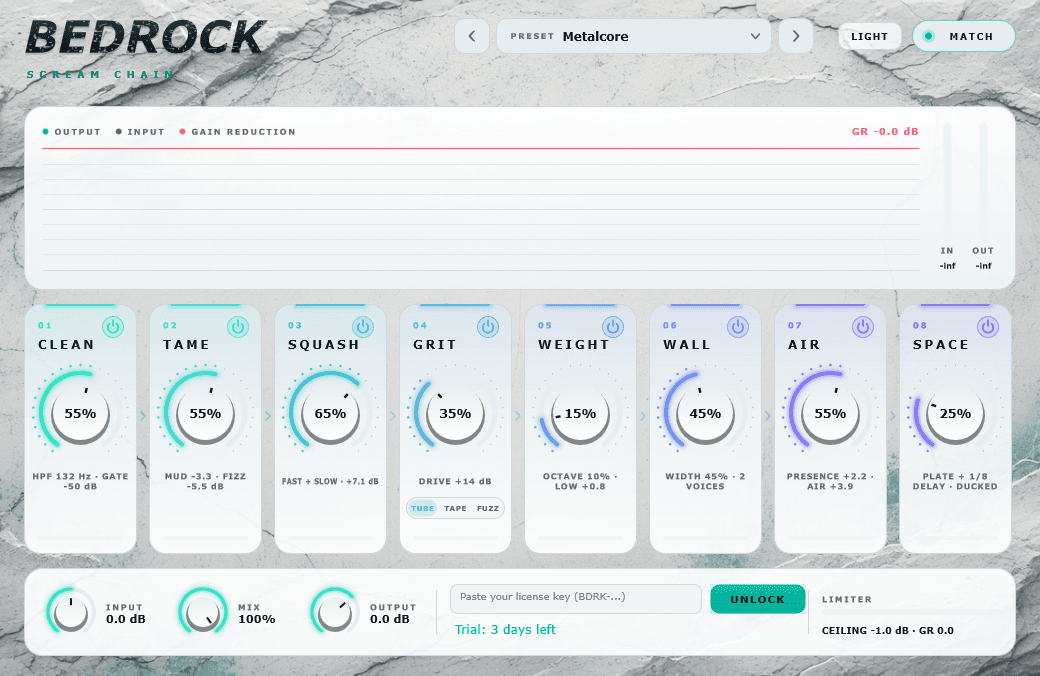Click the FAST + SLOW +7.1 dB label
Viewport: 1040px width, 676px height.
click(x=330, y=482)
